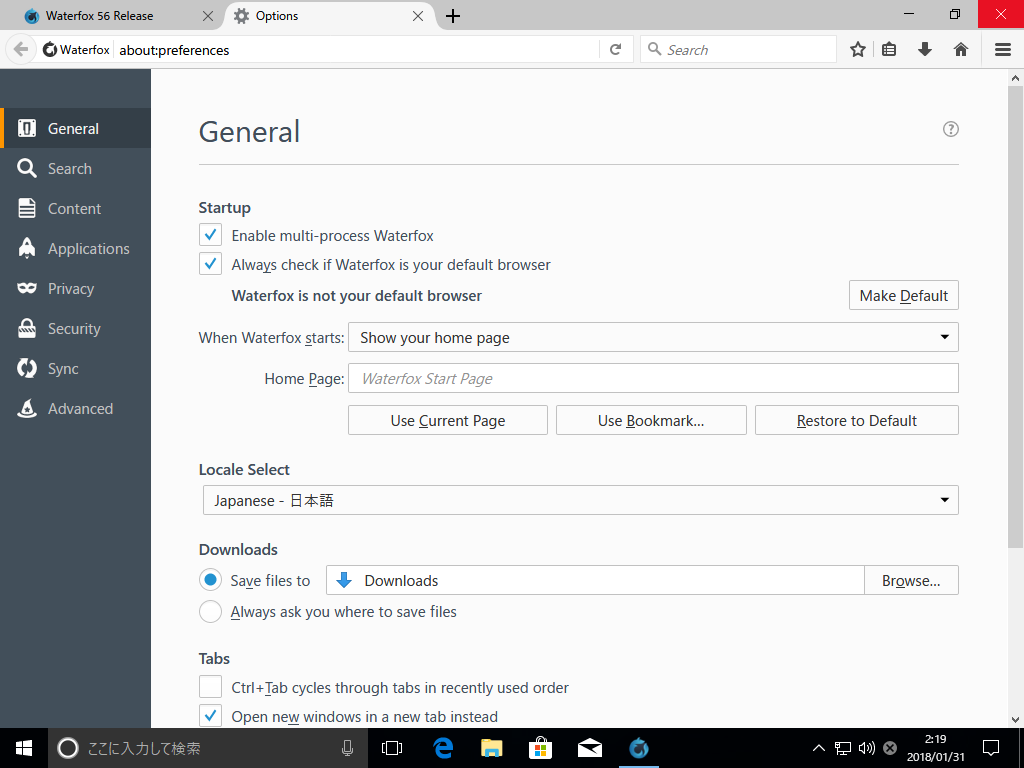Screen dimensions: 1024x768
Task: Open File Explorer from taskbar
Action: coord(492,748)
